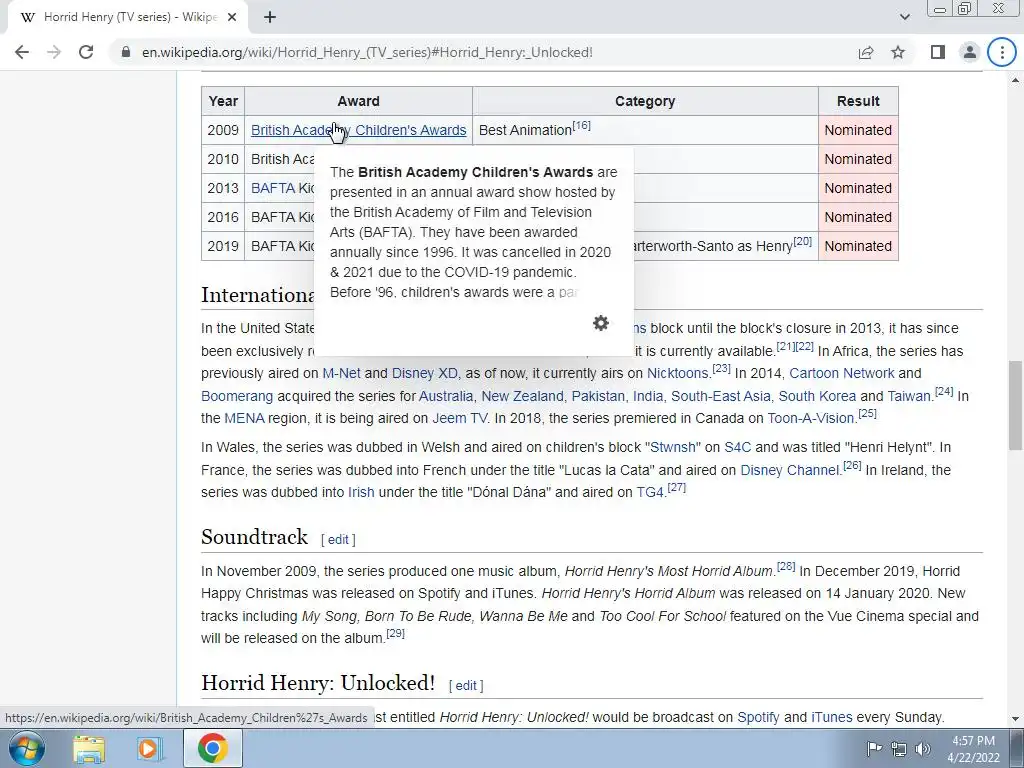Image resolution: width=1024 pixels, height=768 pixels.
Task: Click the address bar URL
Action: 367,52
